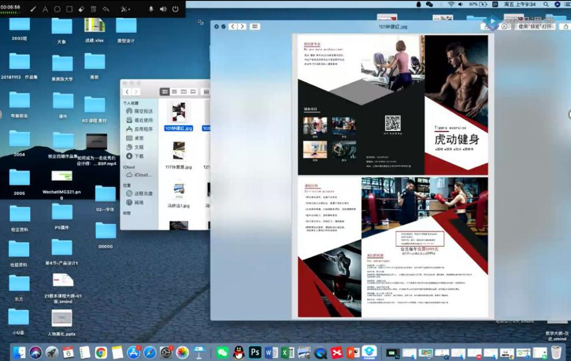Select iCloud Drive in Finder sidebar
Viewport: 571px width, 361px height.
point(139,175)
